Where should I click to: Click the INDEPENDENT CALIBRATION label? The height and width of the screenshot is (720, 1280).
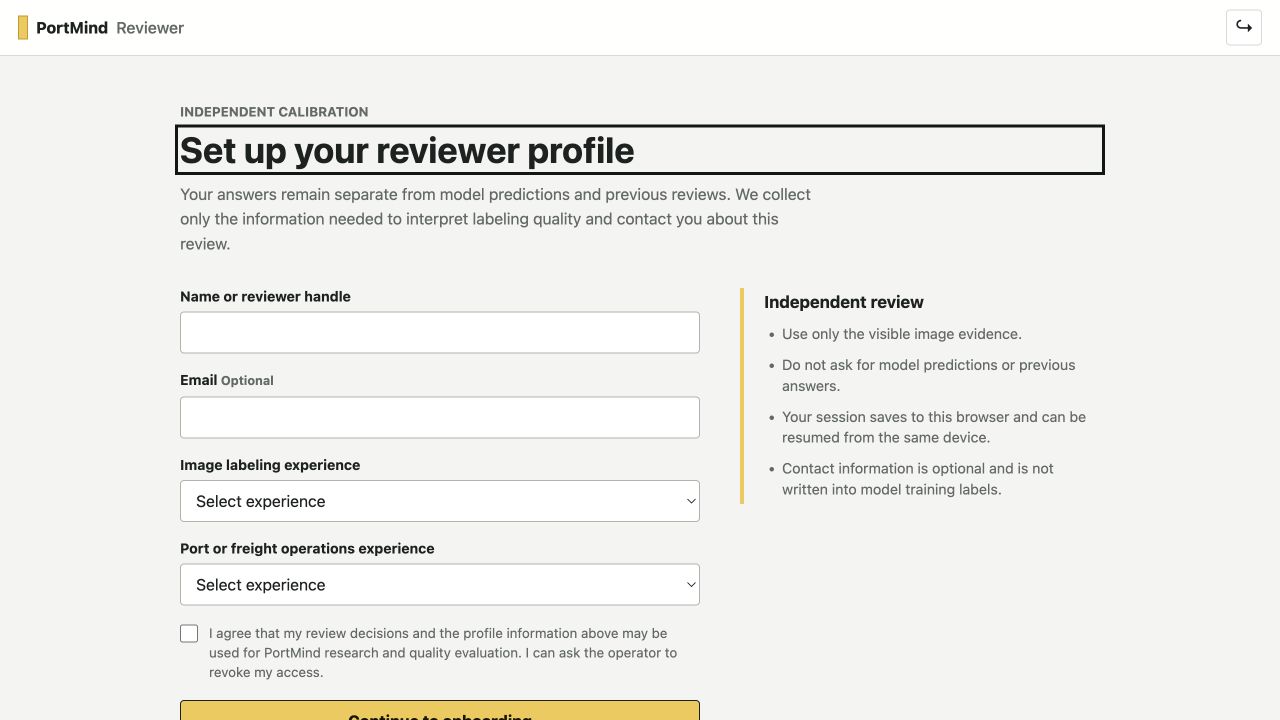click(x=274, y=112)
